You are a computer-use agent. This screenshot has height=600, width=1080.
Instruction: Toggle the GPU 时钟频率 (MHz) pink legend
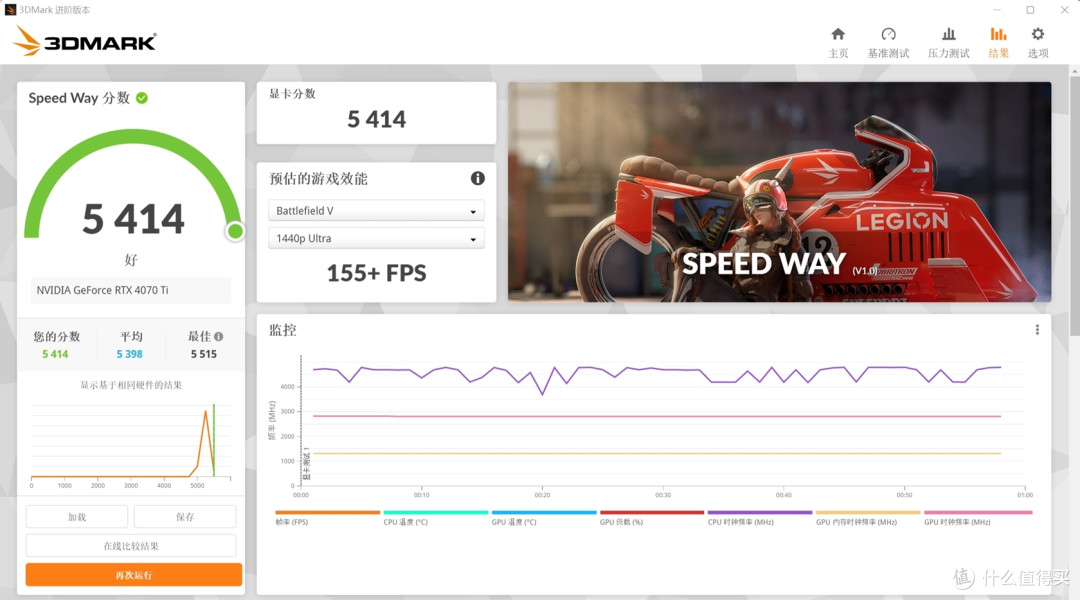click(978, 517)
